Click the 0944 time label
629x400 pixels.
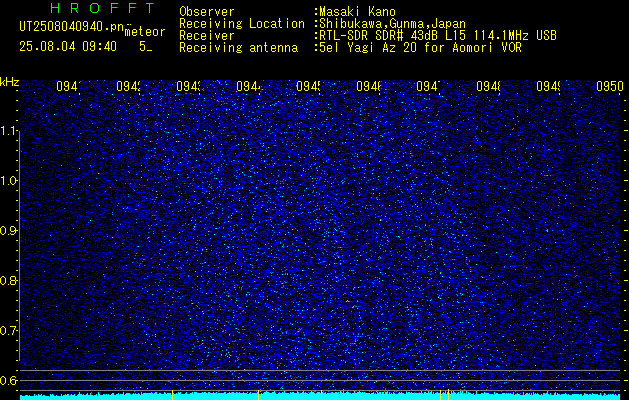coord(249,86)
